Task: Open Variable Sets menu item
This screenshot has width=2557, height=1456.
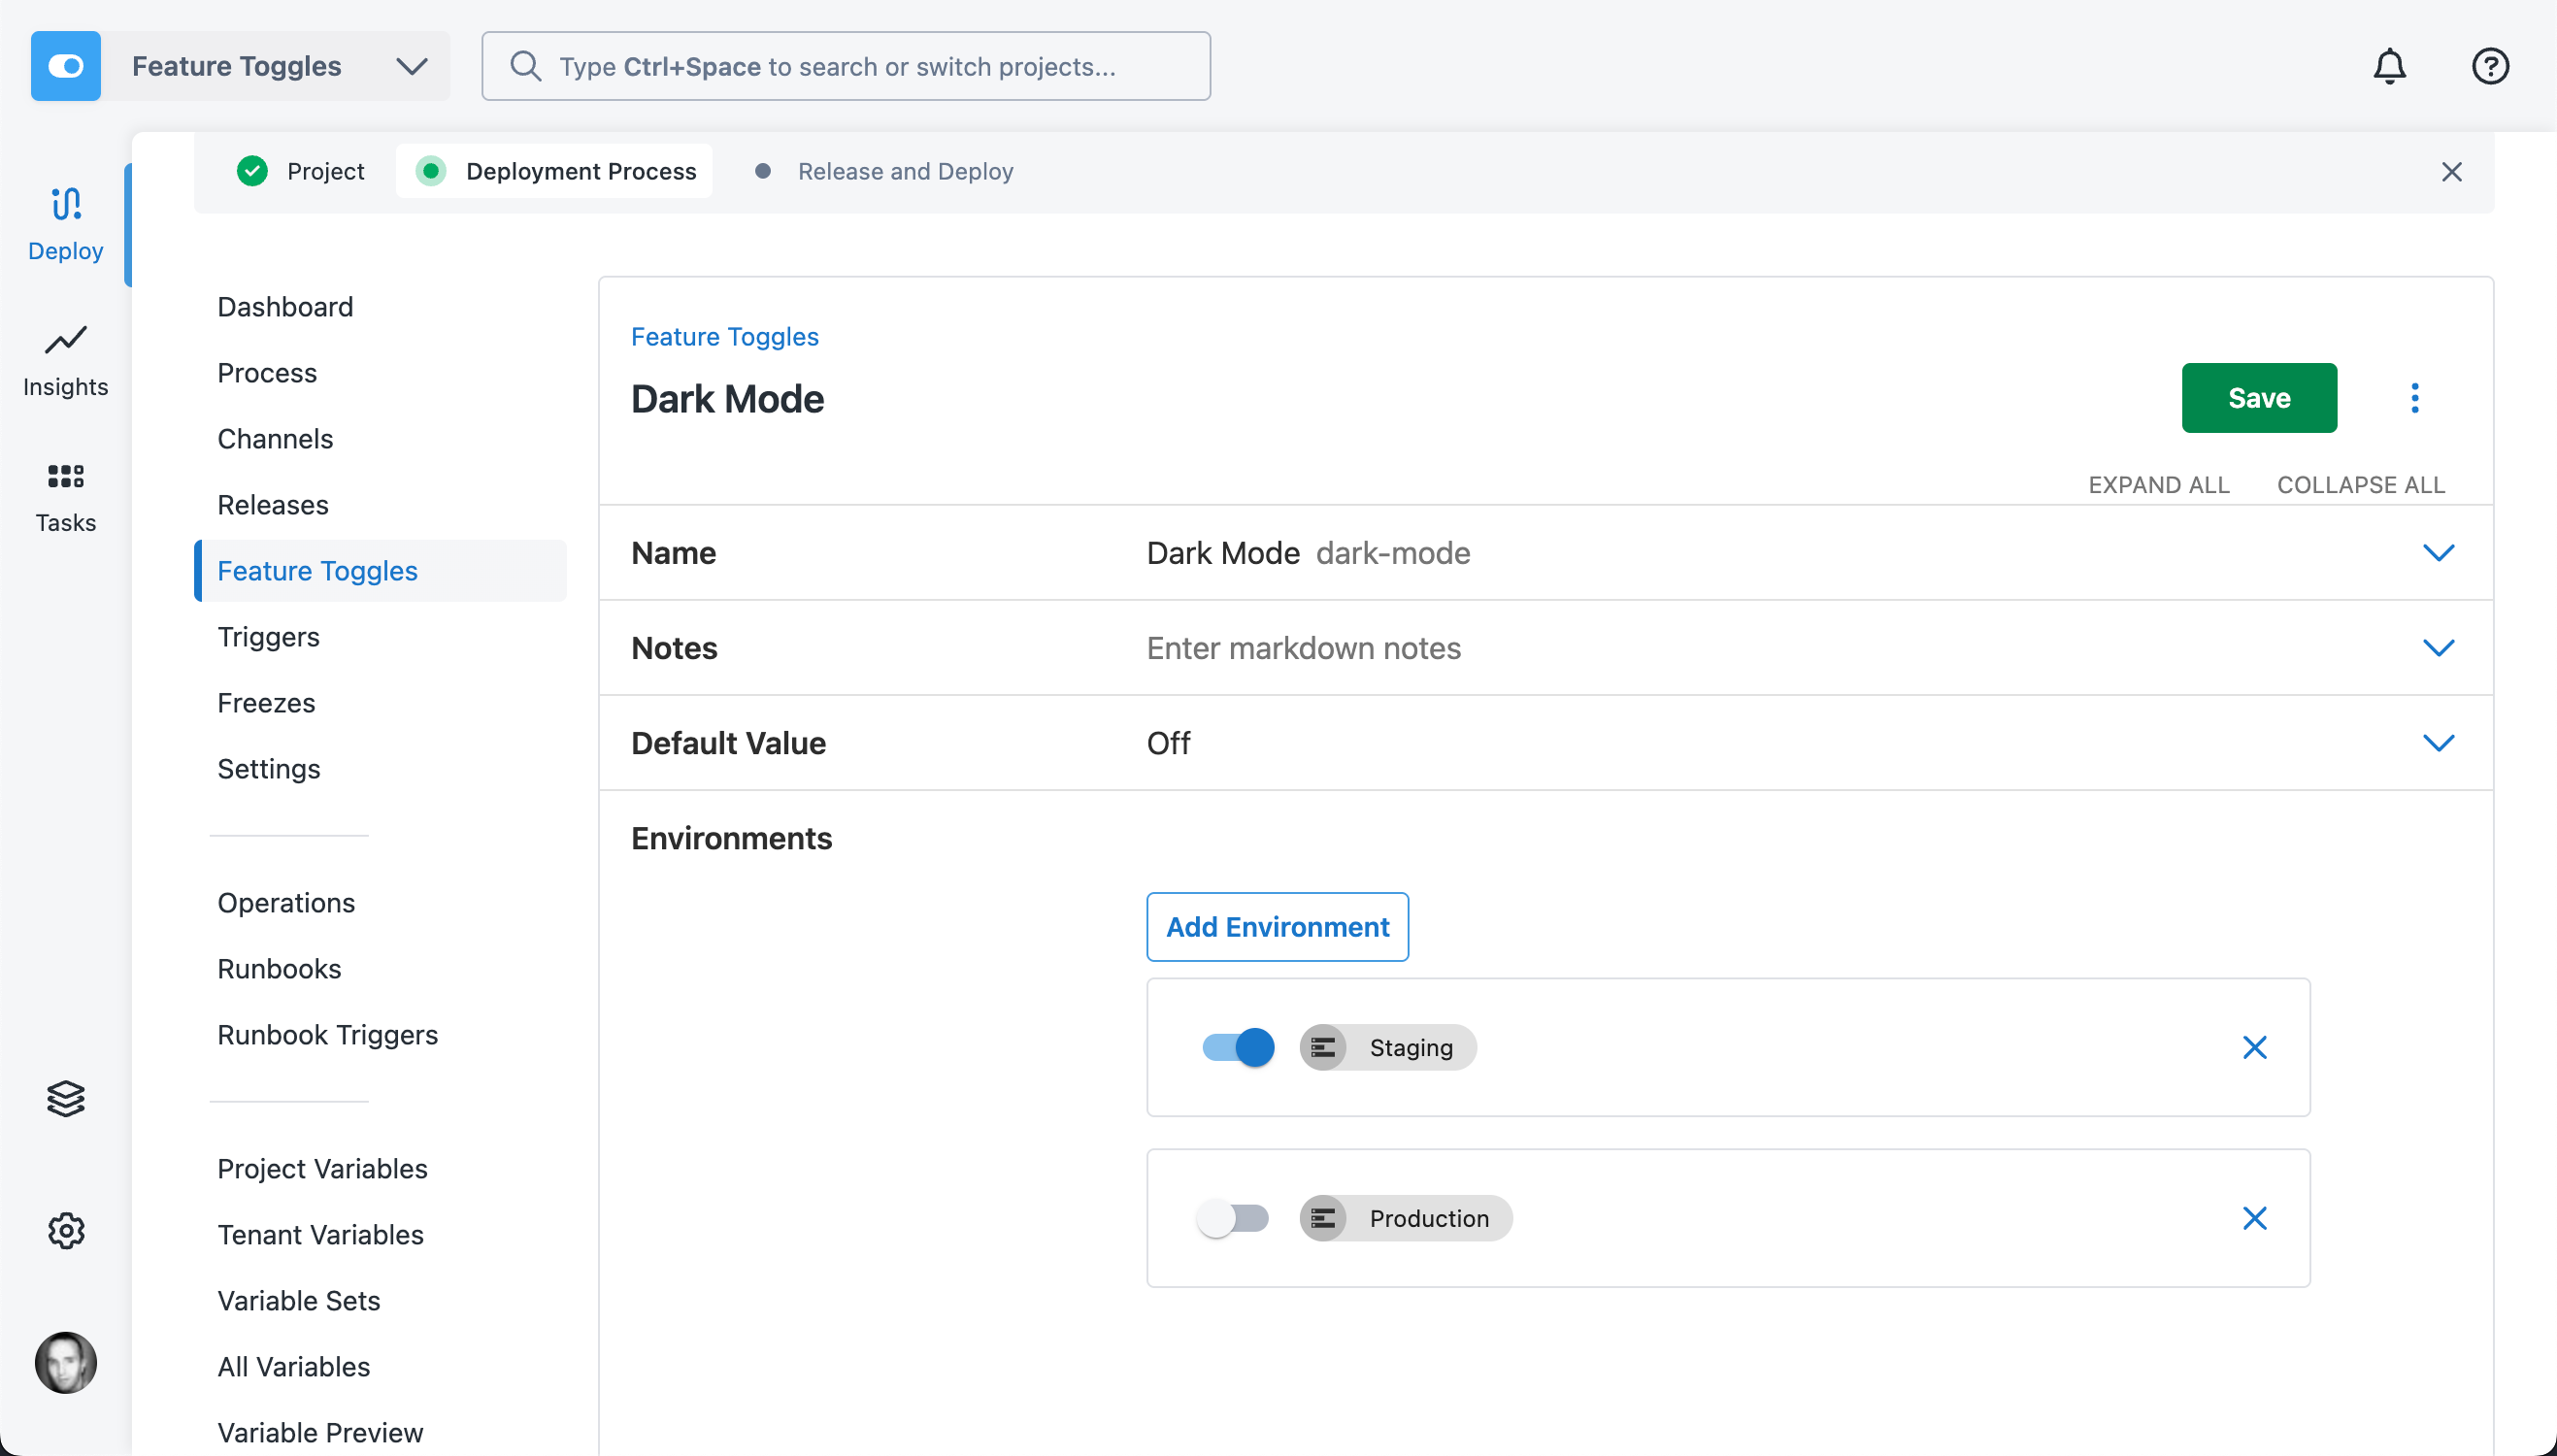Action: (x=299, y=1301)
